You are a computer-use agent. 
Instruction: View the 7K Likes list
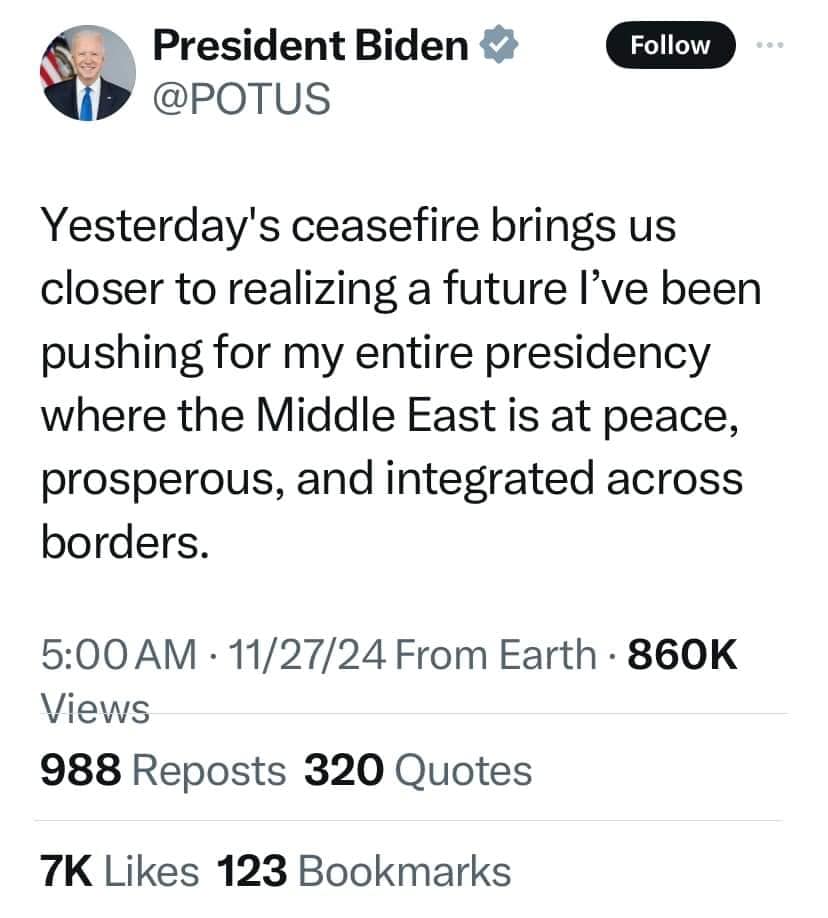pyautogui.click(x=119, y=871)
